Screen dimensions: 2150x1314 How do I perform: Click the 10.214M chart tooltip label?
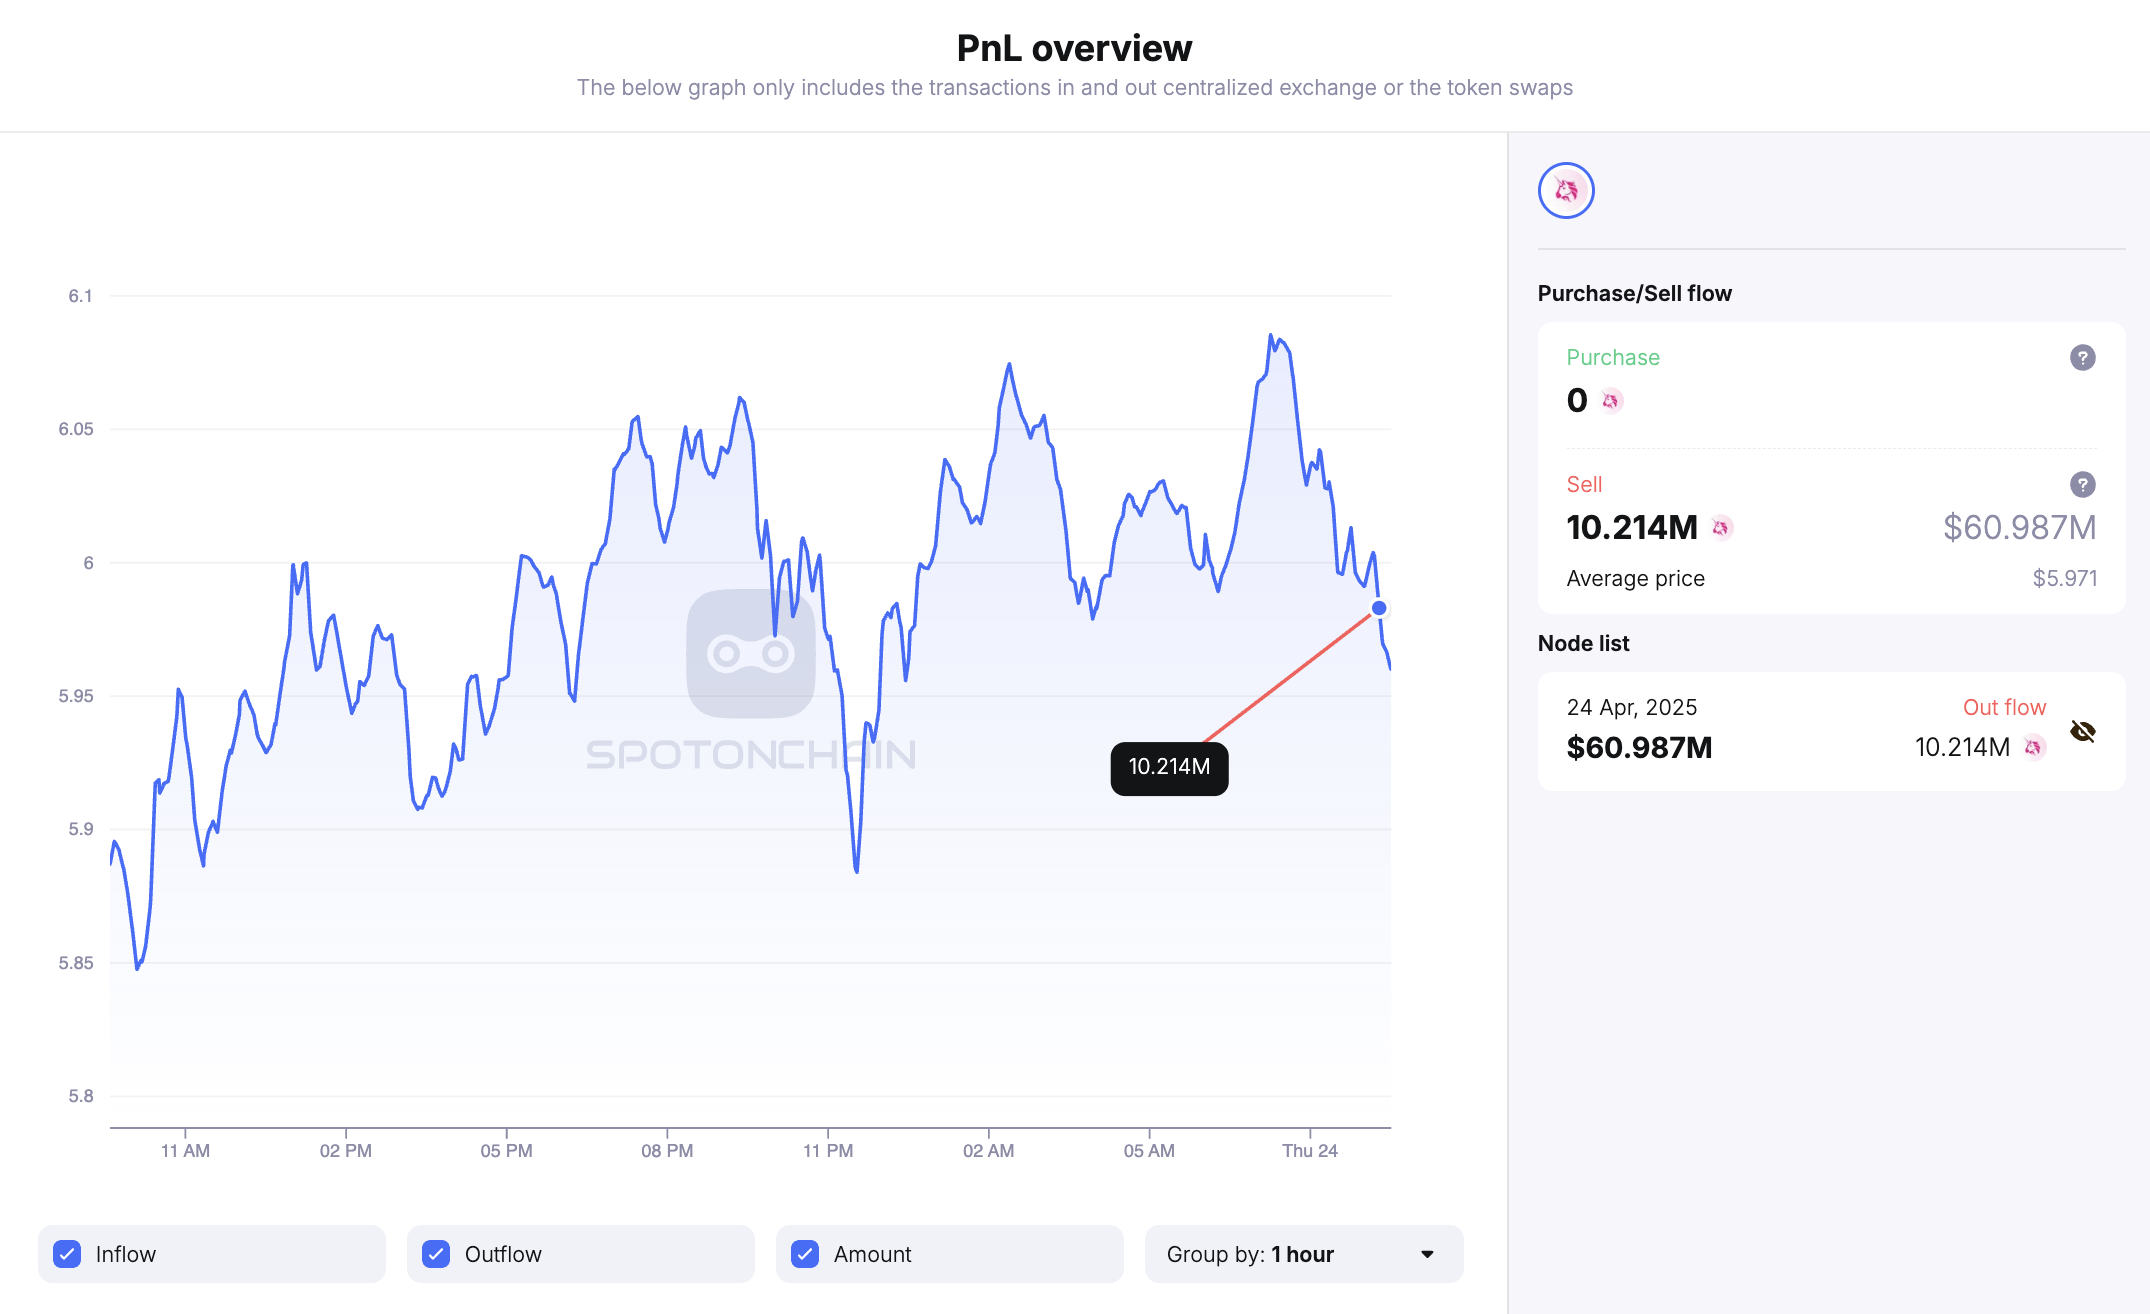(1169, 767)
